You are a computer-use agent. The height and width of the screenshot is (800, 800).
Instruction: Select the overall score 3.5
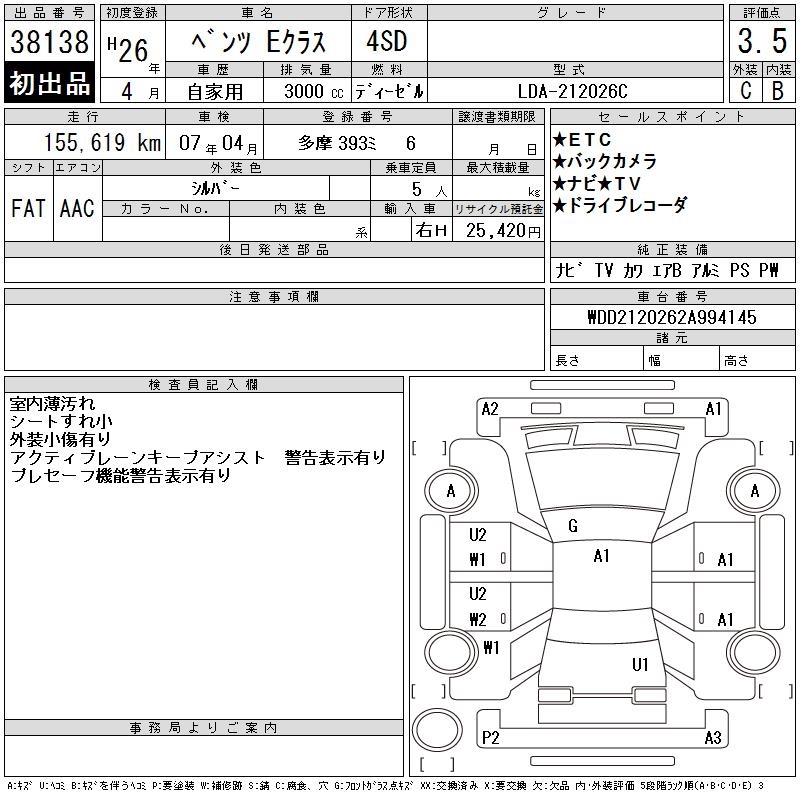click(x=762, y=41)
